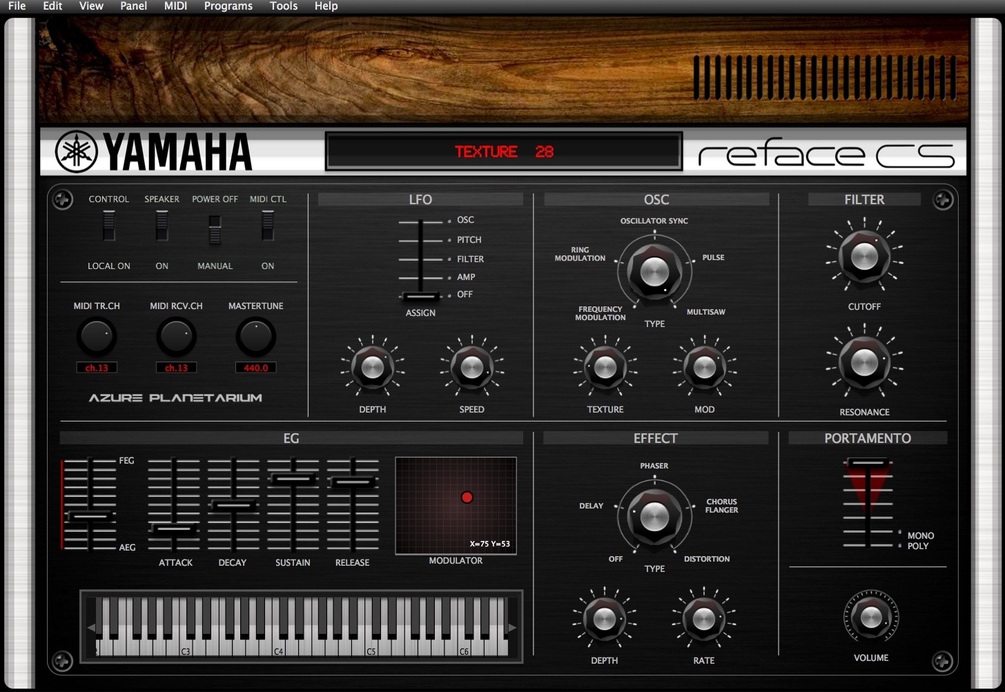This screenshot has height=692, width=1005.
Task: Click the MASTERTUNE knob
Action: [x=256, y=336]
